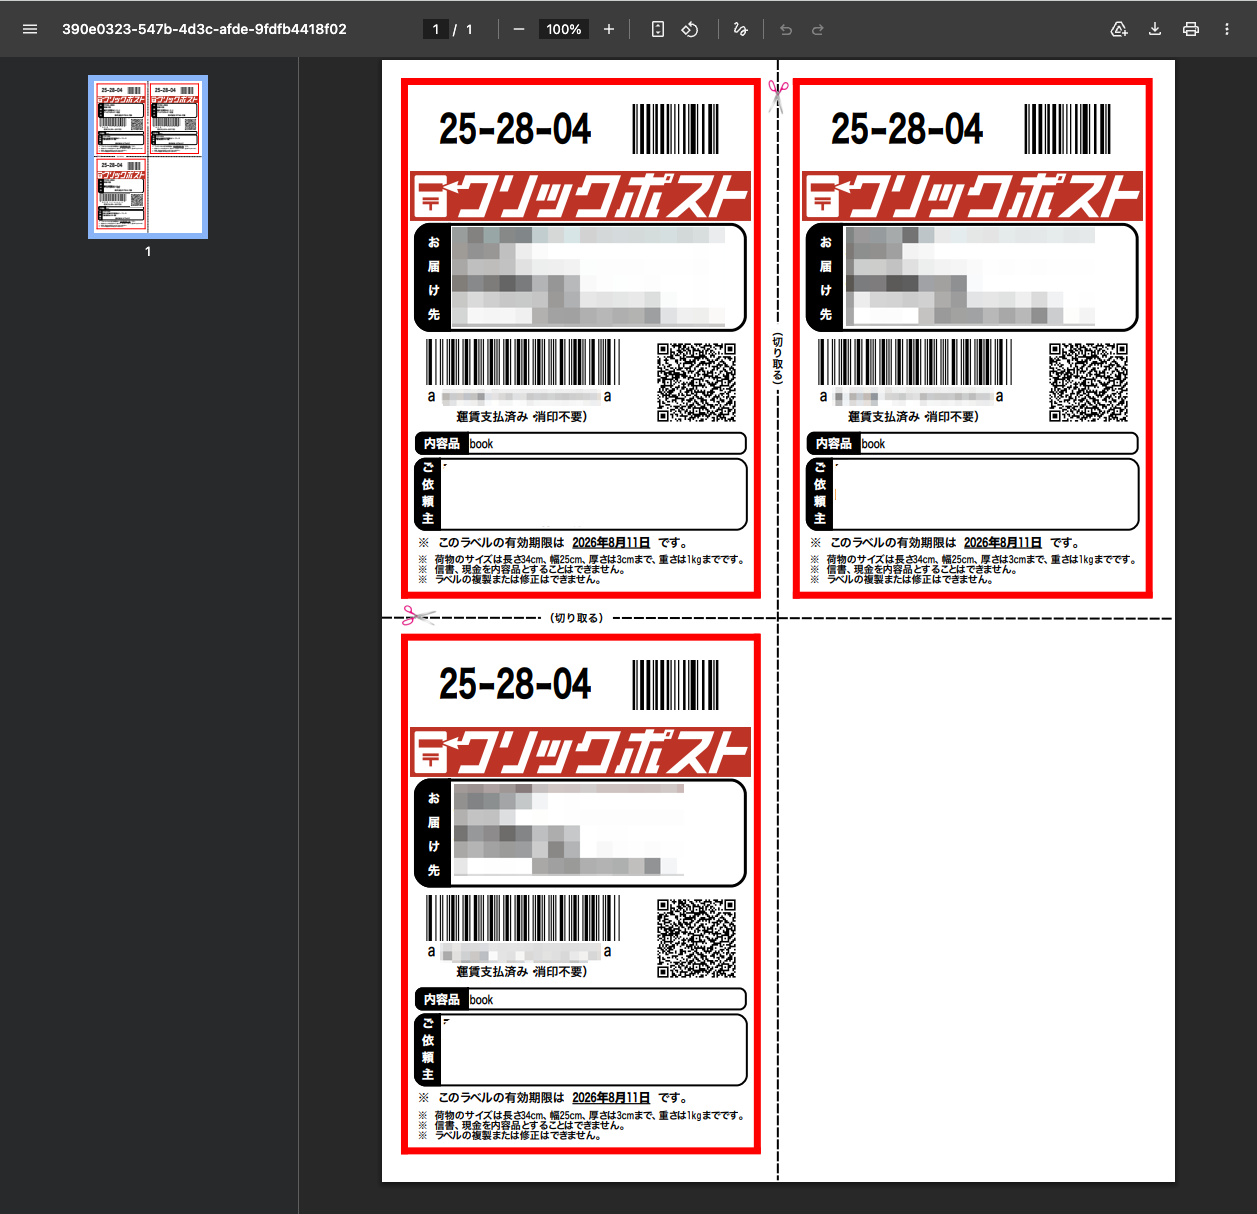Screen dimensions: 1257x1214
Task: Open the sidebar menu hamburger icon
Action: (30, 29)
